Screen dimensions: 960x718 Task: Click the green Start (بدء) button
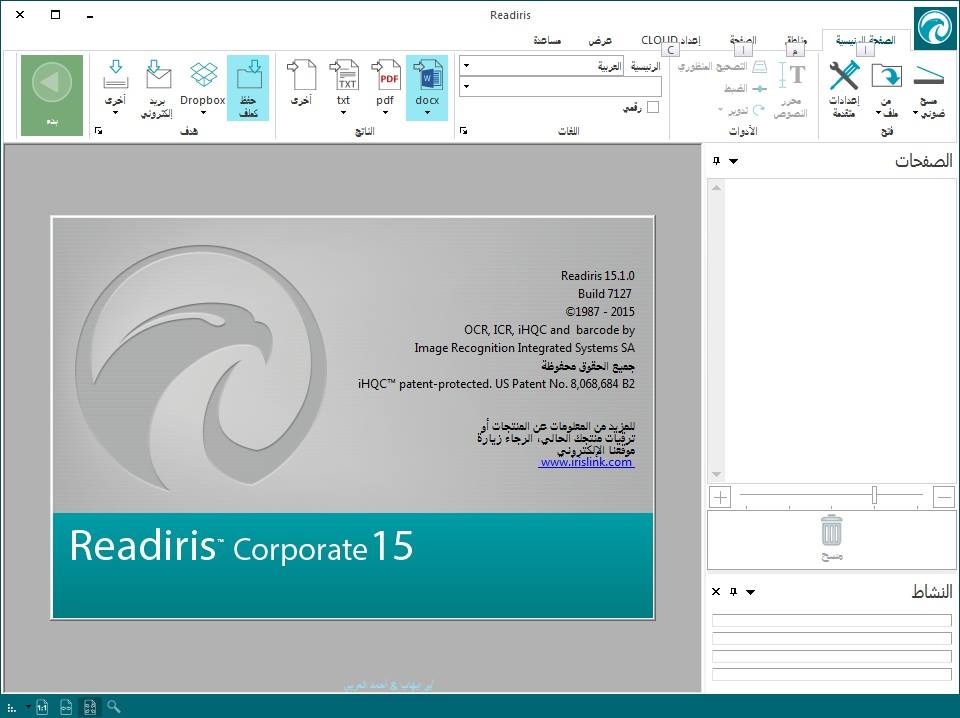(x=52, y=95)
